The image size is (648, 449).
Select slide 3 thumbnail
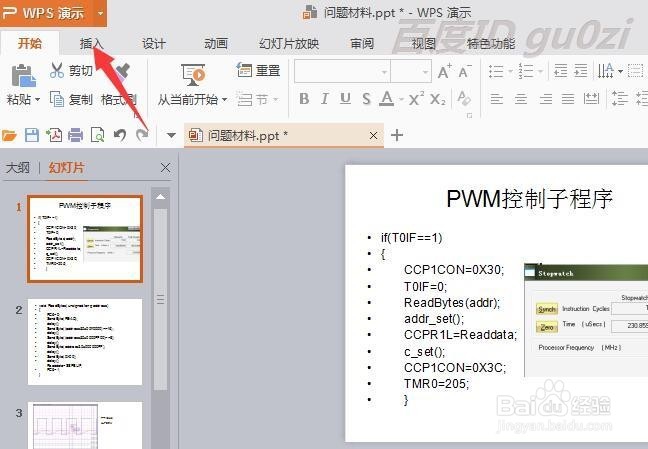coord(85,425)
